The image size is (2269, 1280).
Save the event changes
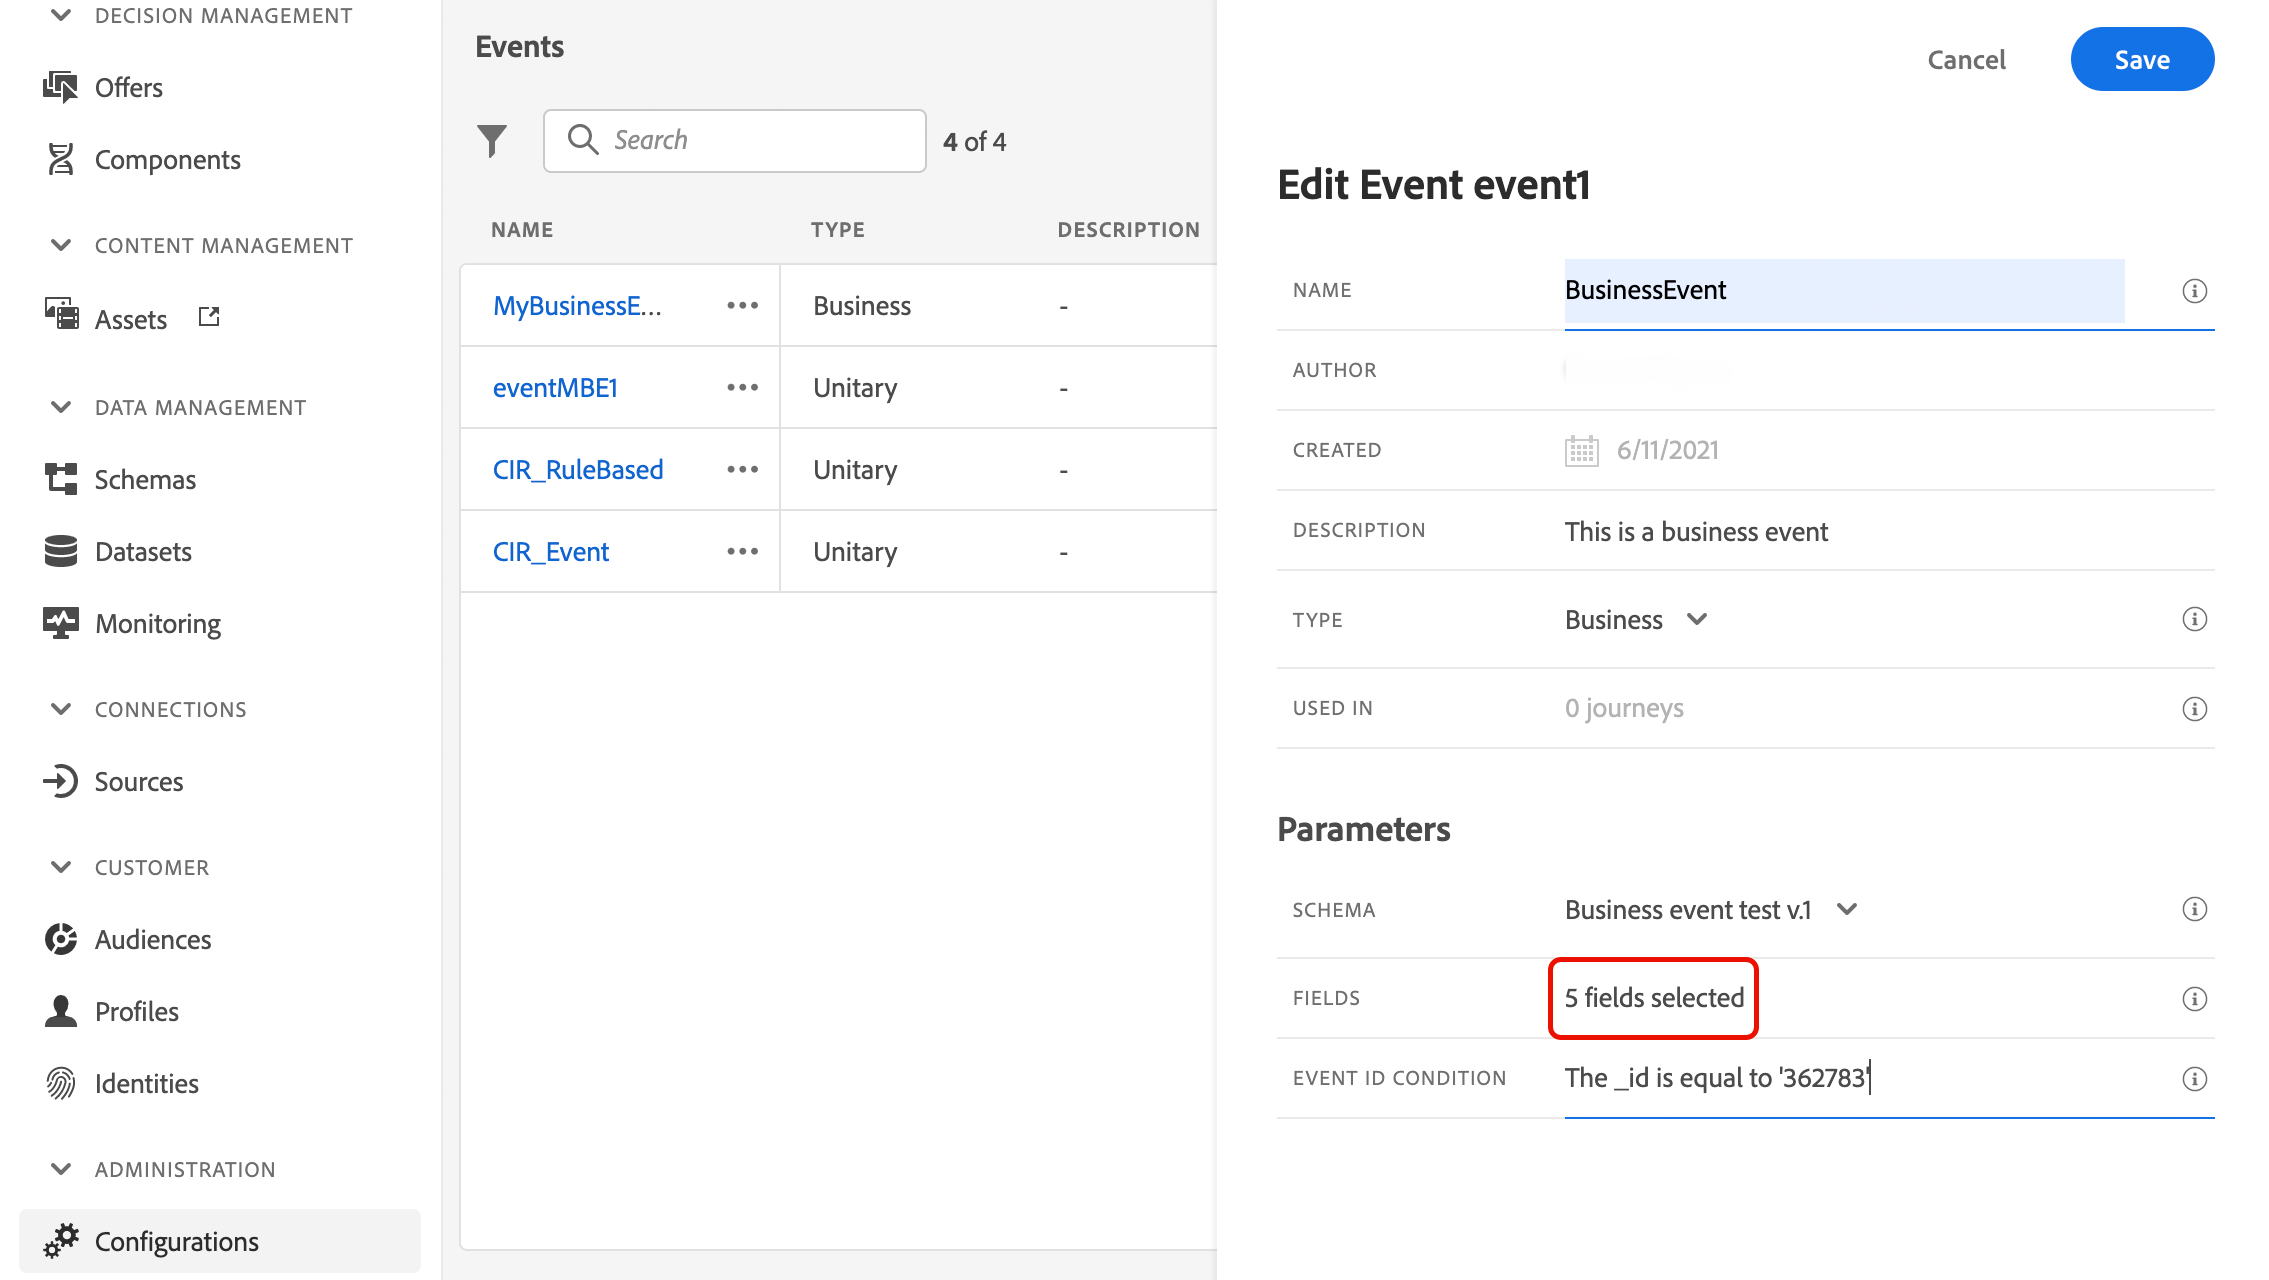pos(2141,60)
